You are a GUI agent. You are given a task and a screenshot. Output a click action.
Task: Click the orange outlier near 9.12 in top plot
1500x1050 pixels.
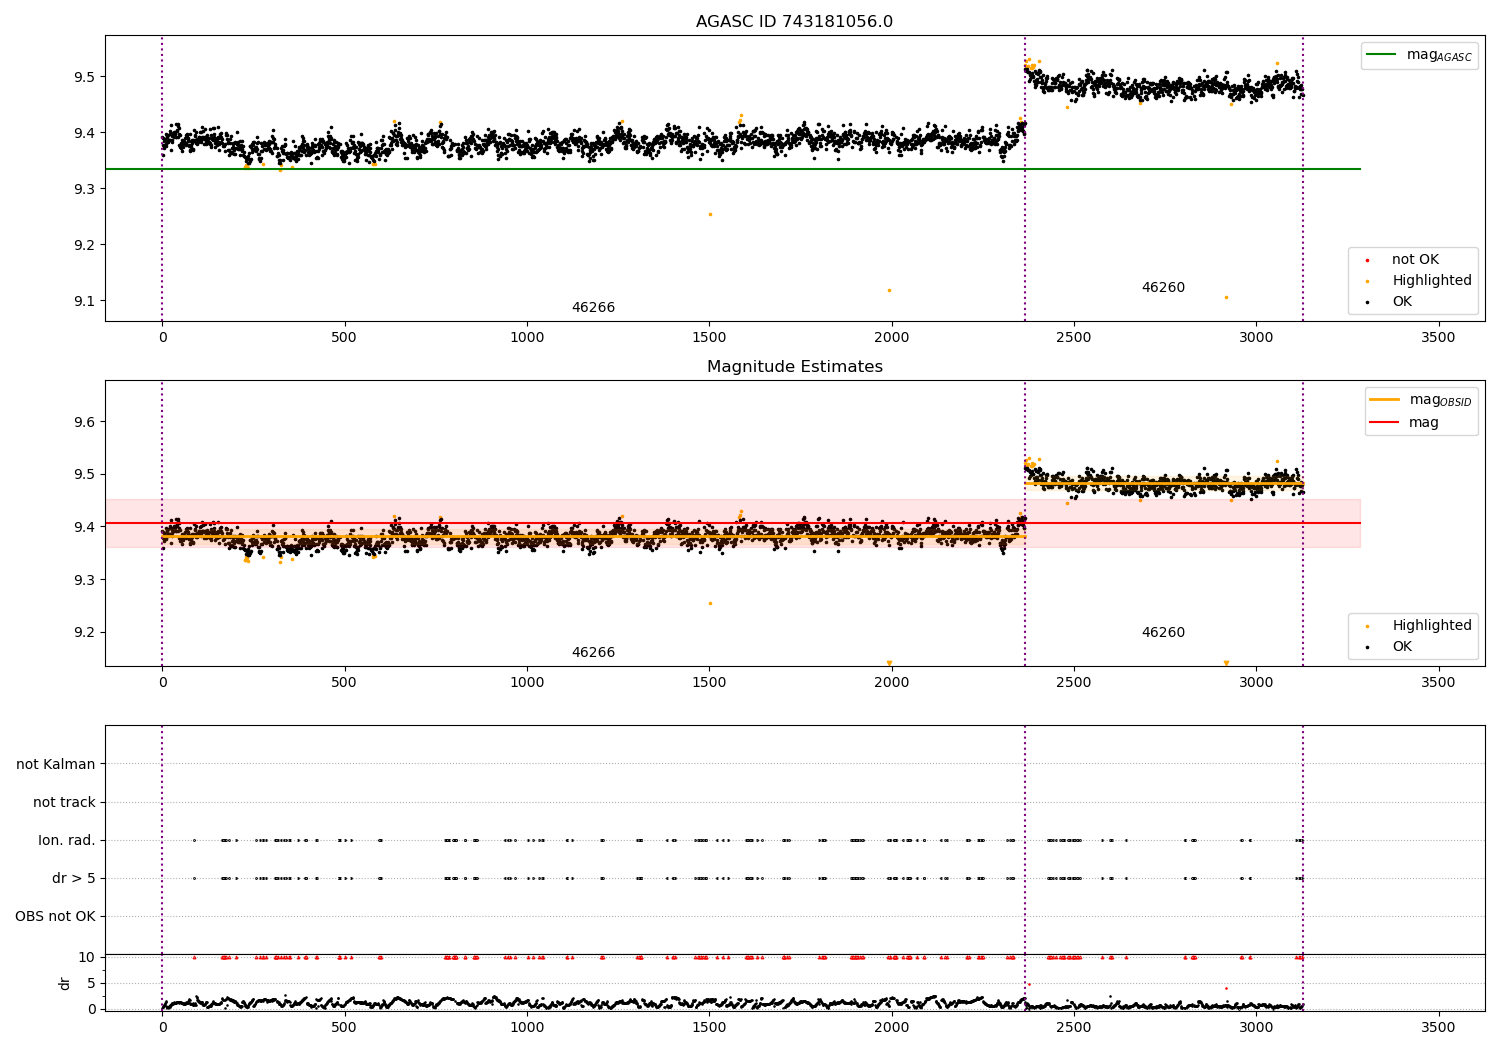(889, 290)
